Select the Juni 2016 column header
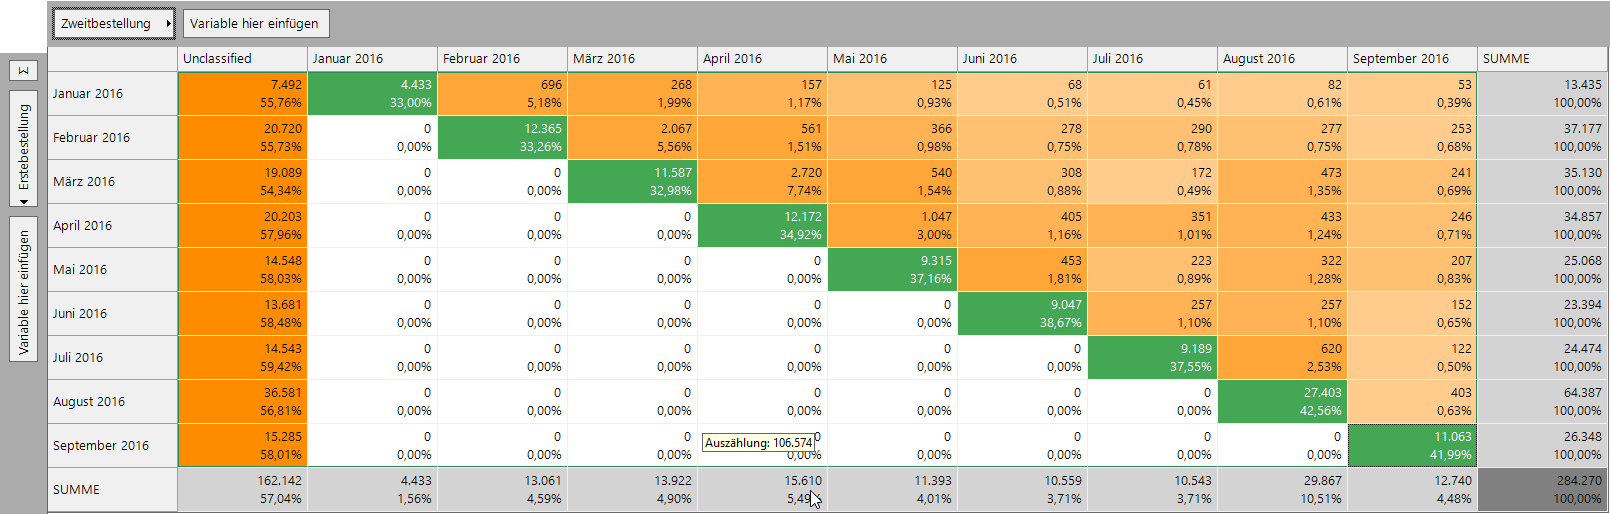 (1023, 58)
